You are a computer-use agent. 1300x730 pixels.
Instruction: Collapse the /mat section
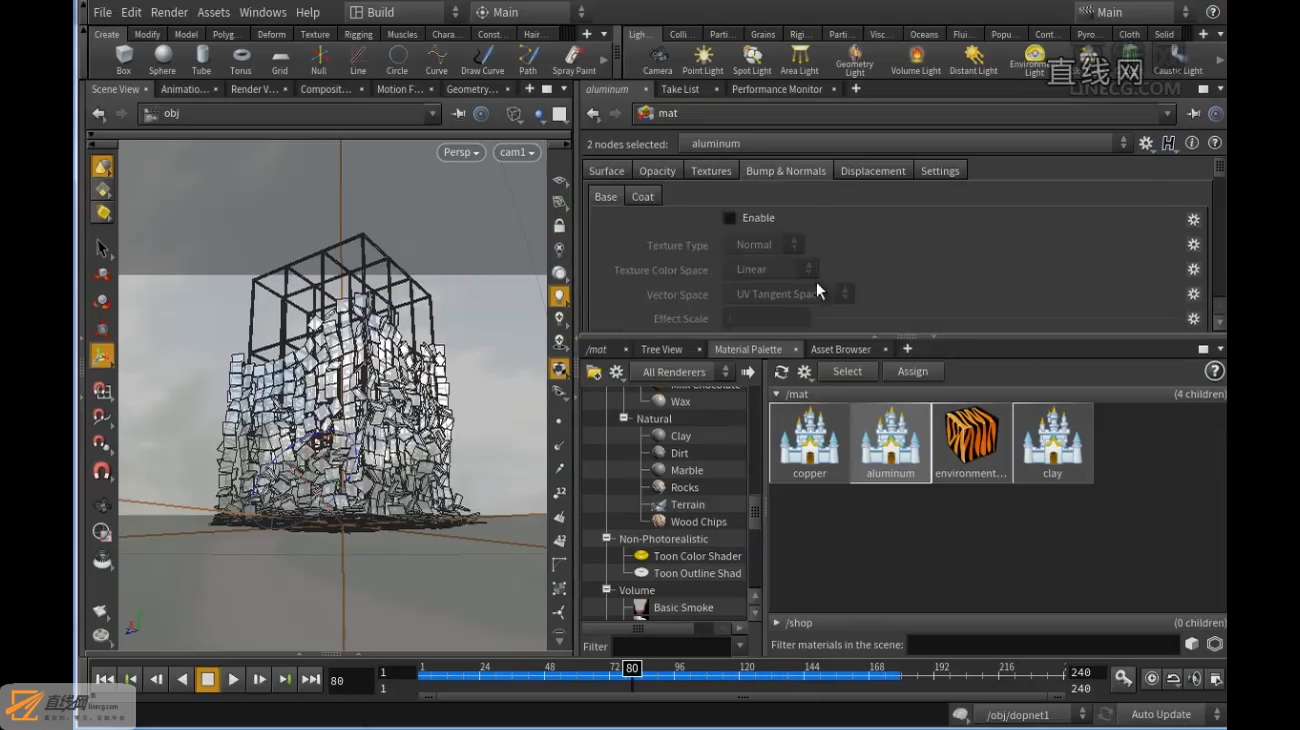[x=777, y=394]
